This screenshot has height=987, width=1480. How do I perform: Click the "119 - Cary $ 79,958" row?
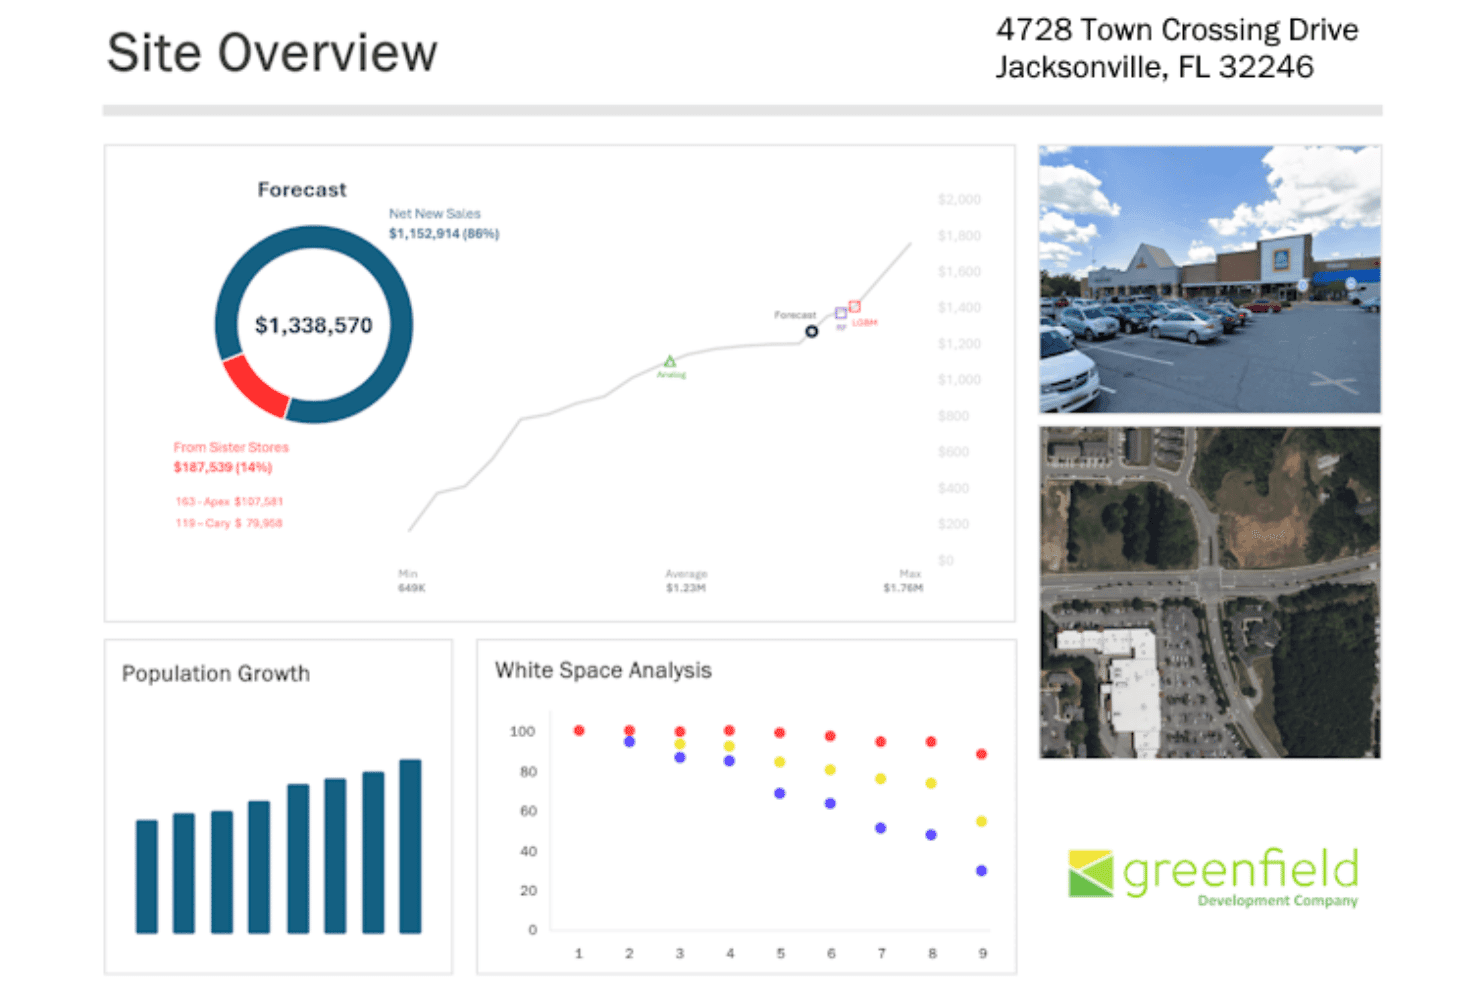(x=229, y=523)
